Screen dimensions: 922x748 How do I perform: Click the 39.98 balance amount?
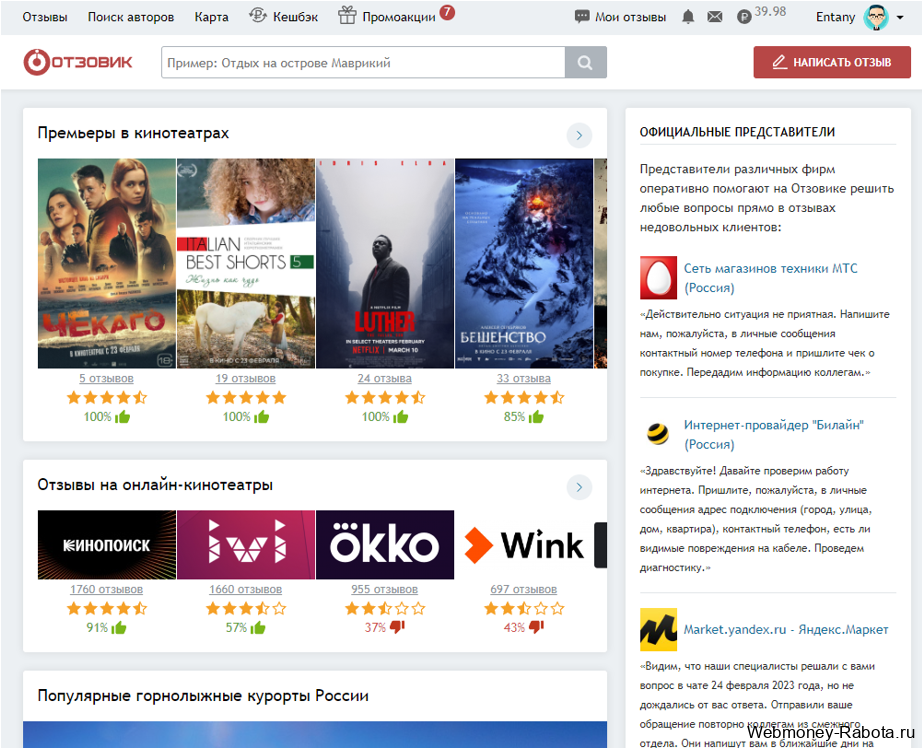click(x=770, y=12)
